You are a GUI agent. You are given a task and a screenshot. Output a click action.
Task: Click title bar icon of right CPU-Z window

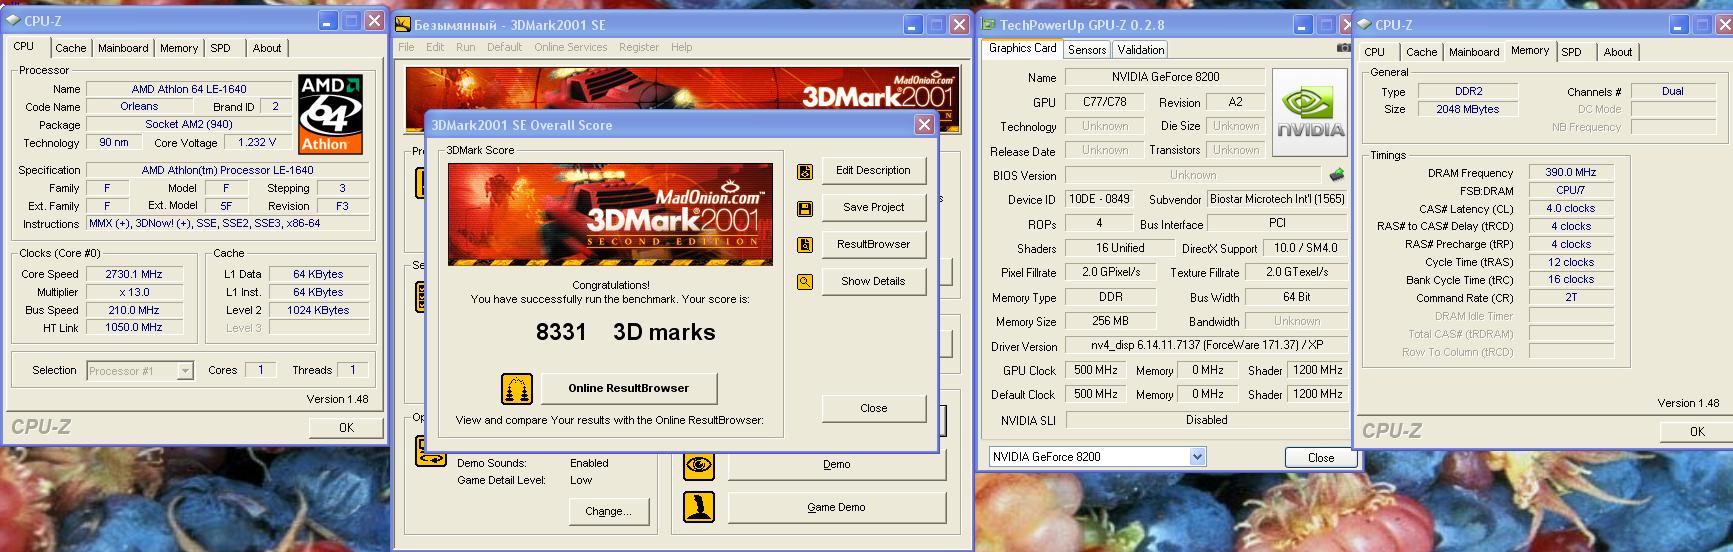(x=1364, y=24)
